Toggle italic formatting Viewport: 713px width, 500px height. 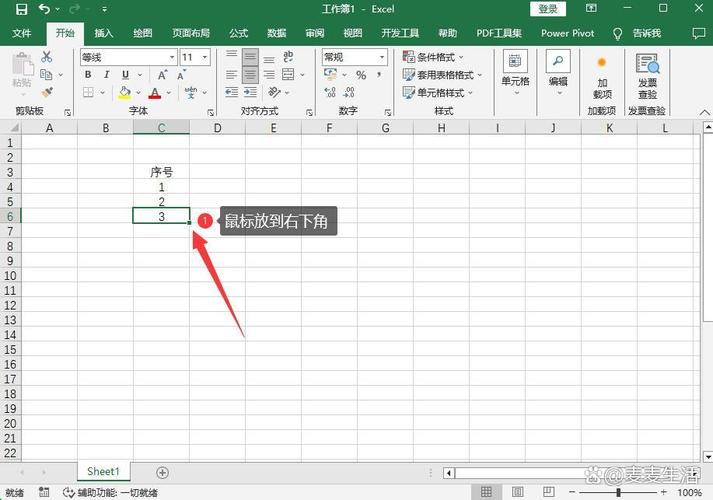[106, 75]
